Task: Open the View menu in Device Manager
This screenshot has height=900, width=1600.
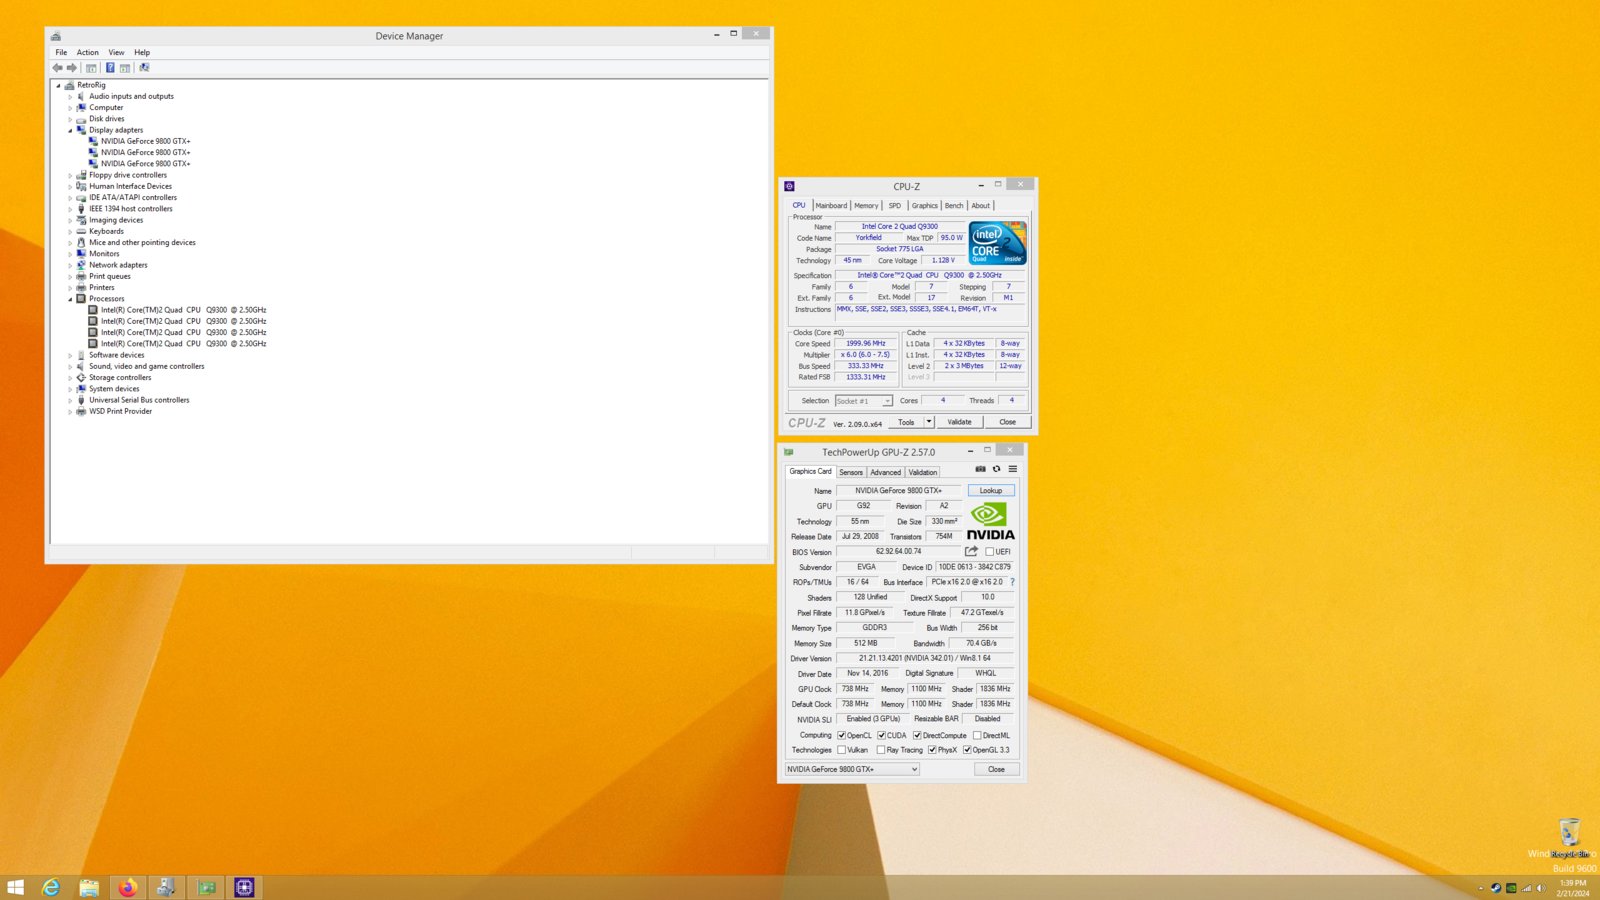Action: point(116,52)
